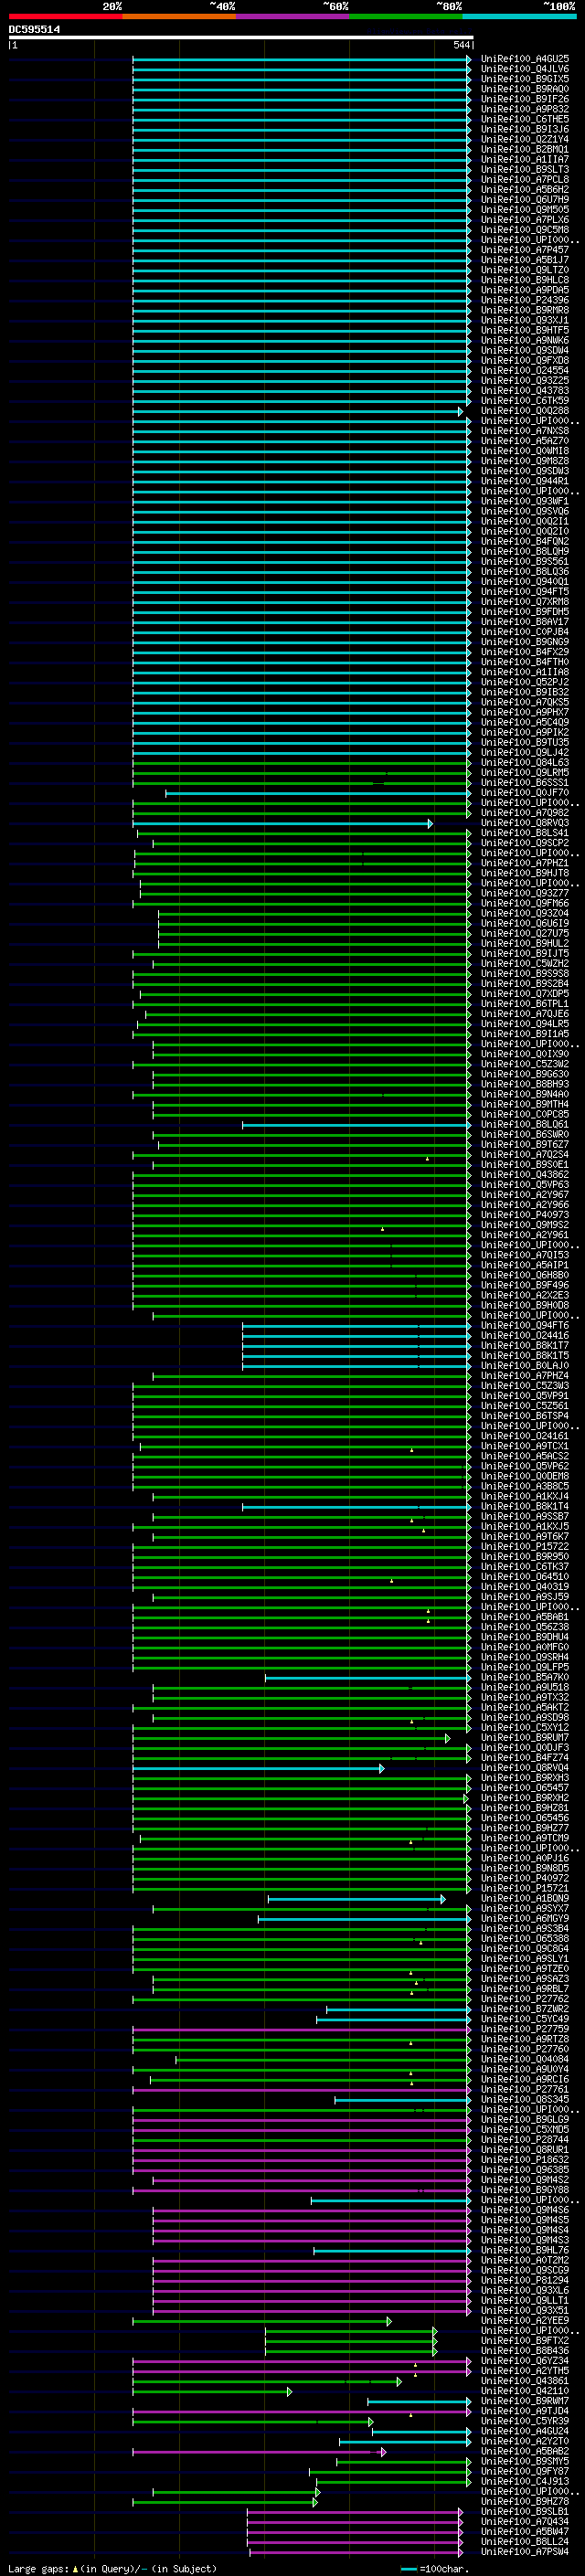Viewport: 585px width, 2576px height.
Task: Click UniRef100_A6MGY9 label
Action: pyautogui.click(x=525, y=1918)
